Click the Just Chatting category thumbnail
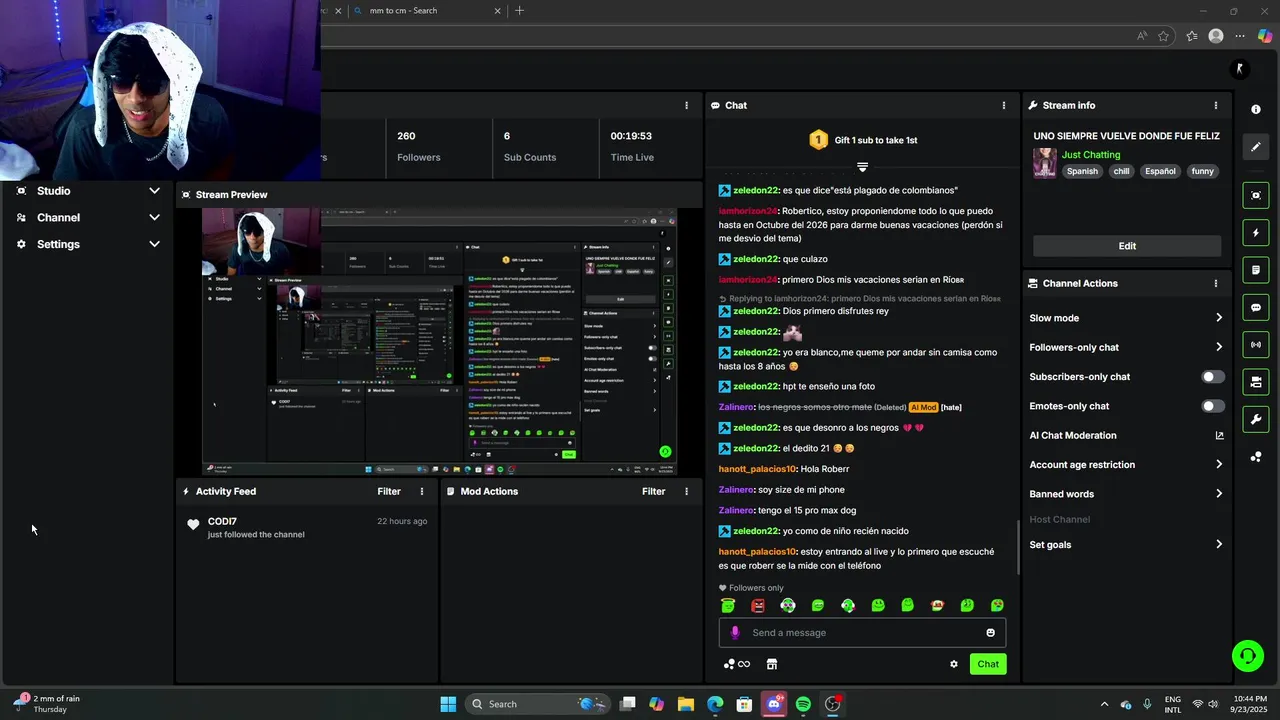 (x=1045, y=163)
